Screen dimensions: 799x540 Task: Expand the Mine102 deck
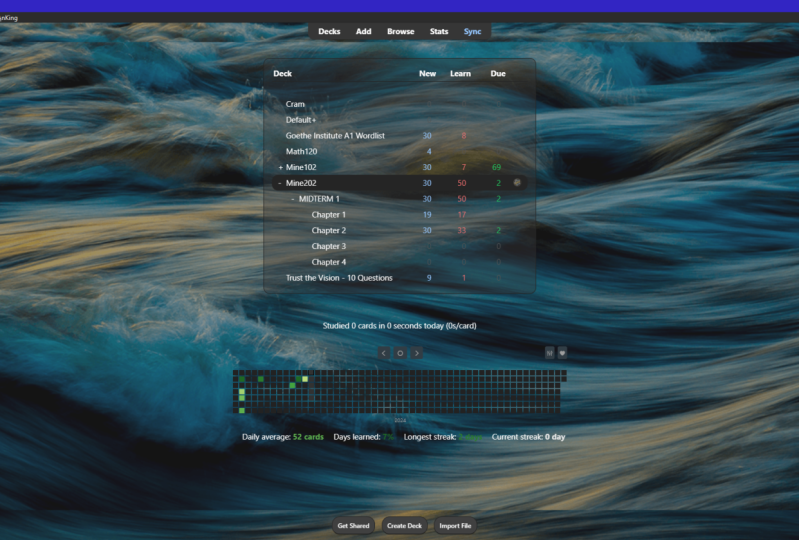click(x=280, y=167)
